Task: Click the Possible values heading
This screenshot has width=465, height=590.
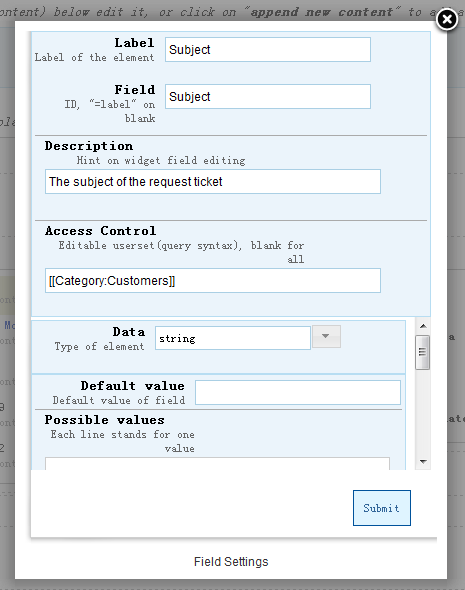Action: (x=105, y=420)
